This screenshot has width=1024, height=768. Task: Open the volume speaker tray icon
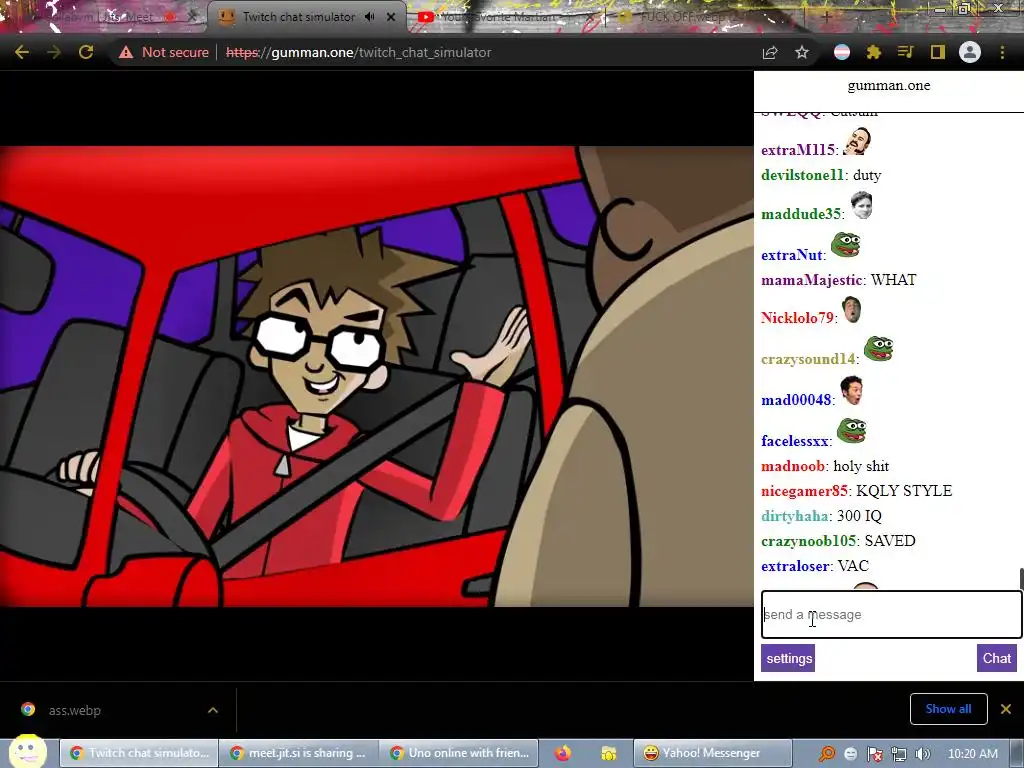[923, 754]
